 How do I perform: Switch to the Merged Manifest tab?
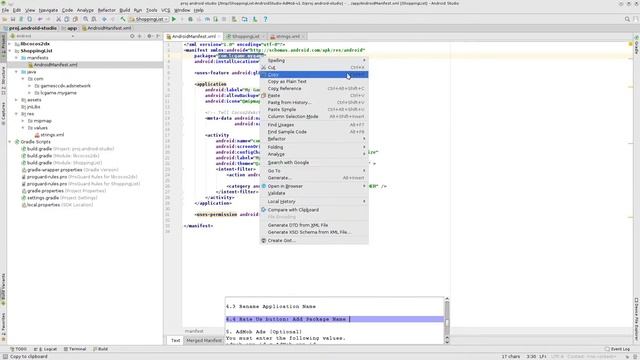[204, 340]
